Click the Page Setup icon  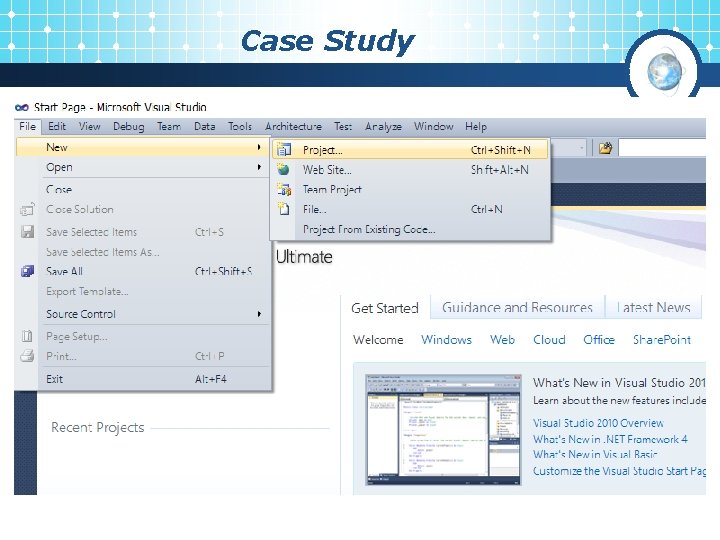click(27, 336)
